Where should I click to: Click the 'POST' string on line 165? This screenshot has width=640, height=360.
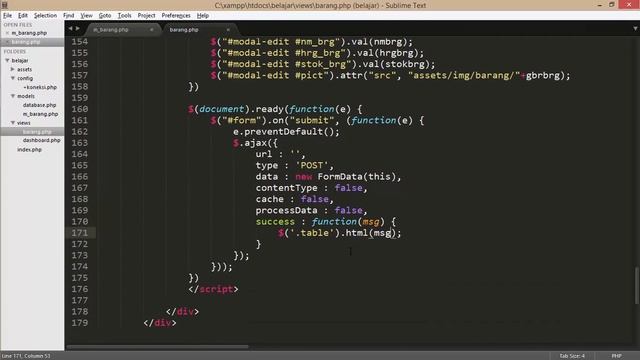(x=311, y=165)
